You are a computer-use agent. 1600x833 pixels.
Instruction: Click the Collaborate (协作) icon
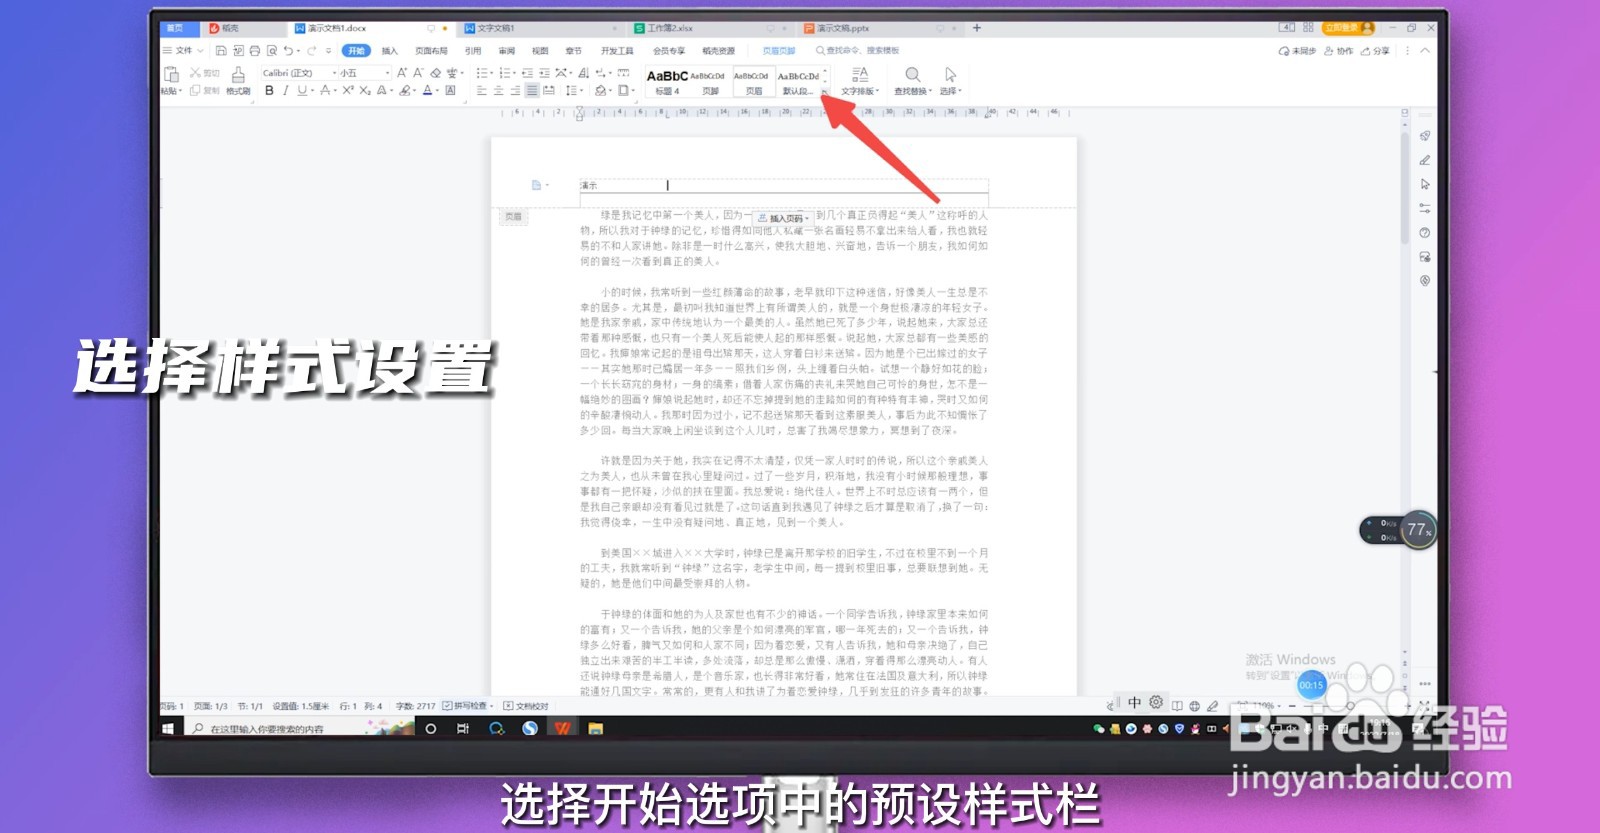pos(1338,50)
